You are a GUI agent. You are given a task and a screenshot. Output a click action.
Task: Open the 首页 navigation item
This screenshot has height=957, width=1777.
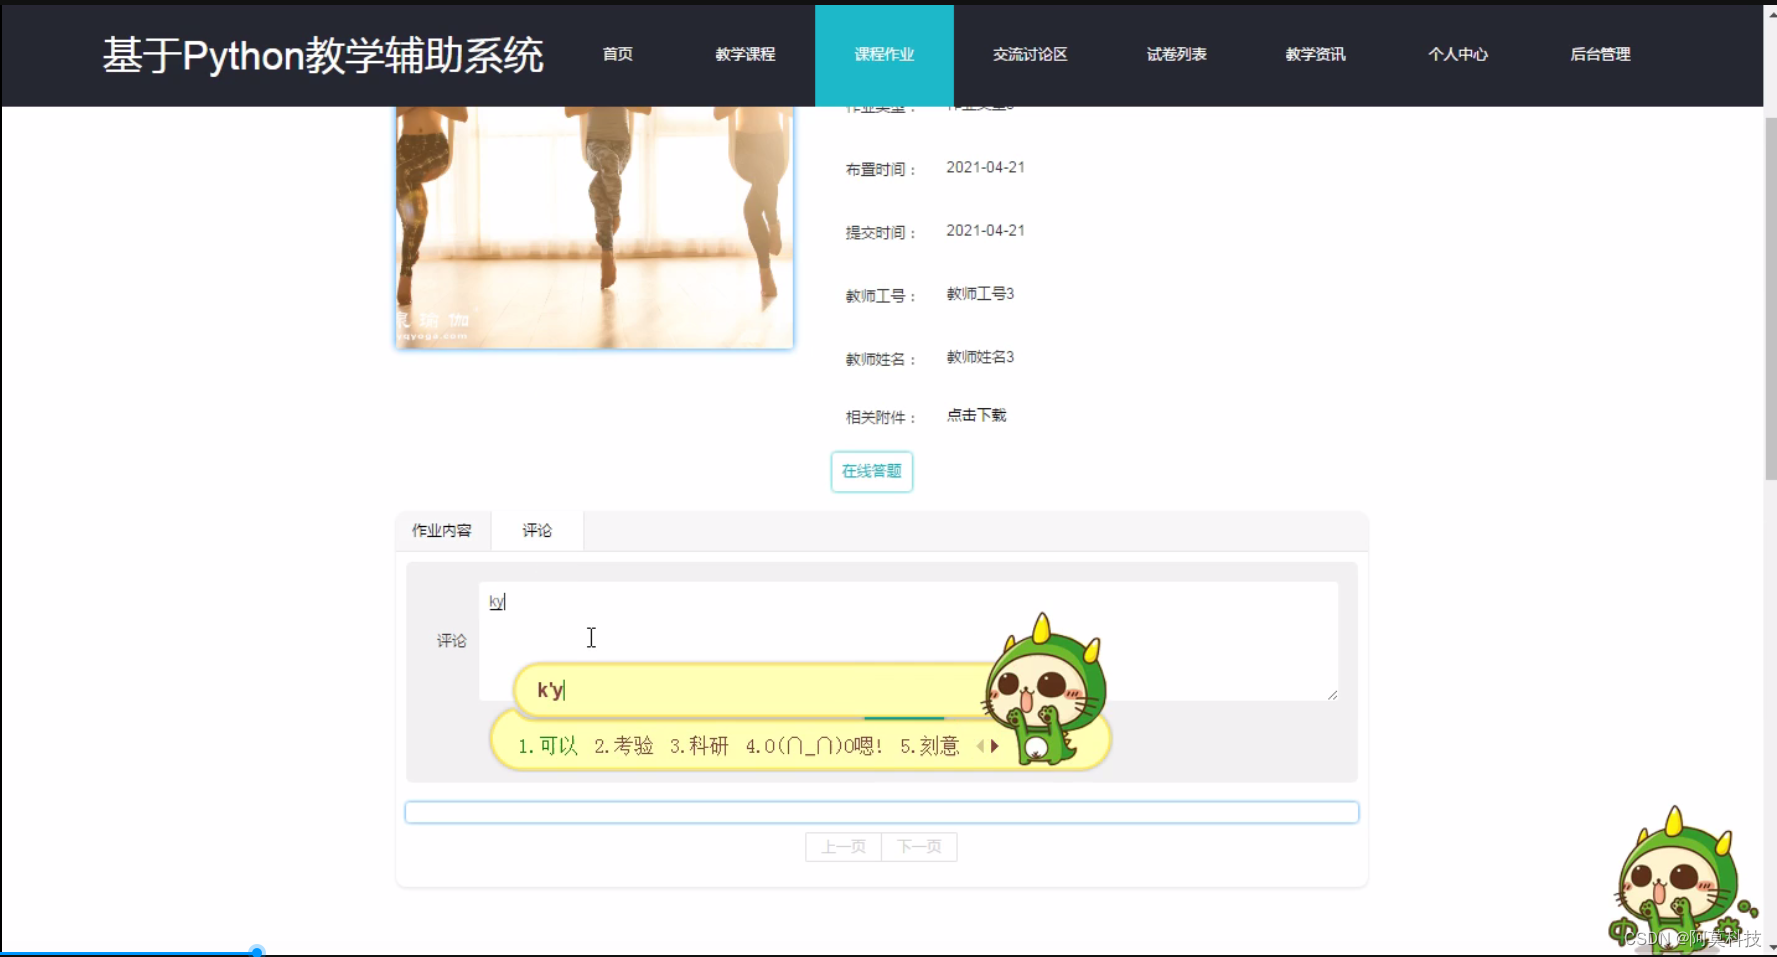(x=617, y=55)
